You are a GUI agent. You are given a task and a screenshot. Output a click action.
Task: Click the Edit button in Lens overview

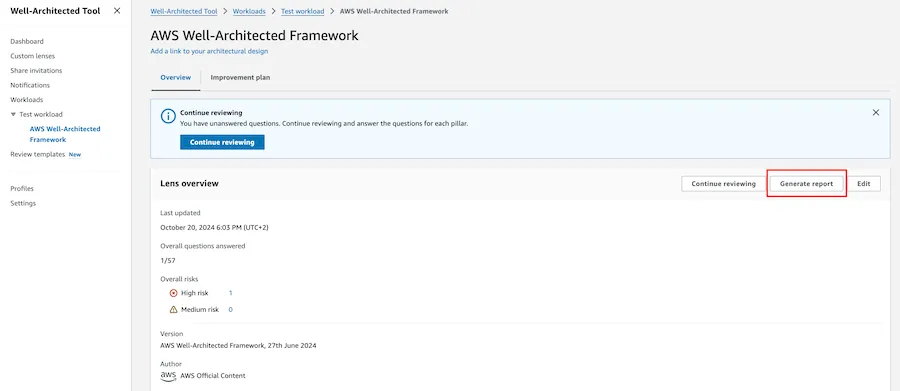[x=864, y=184]
